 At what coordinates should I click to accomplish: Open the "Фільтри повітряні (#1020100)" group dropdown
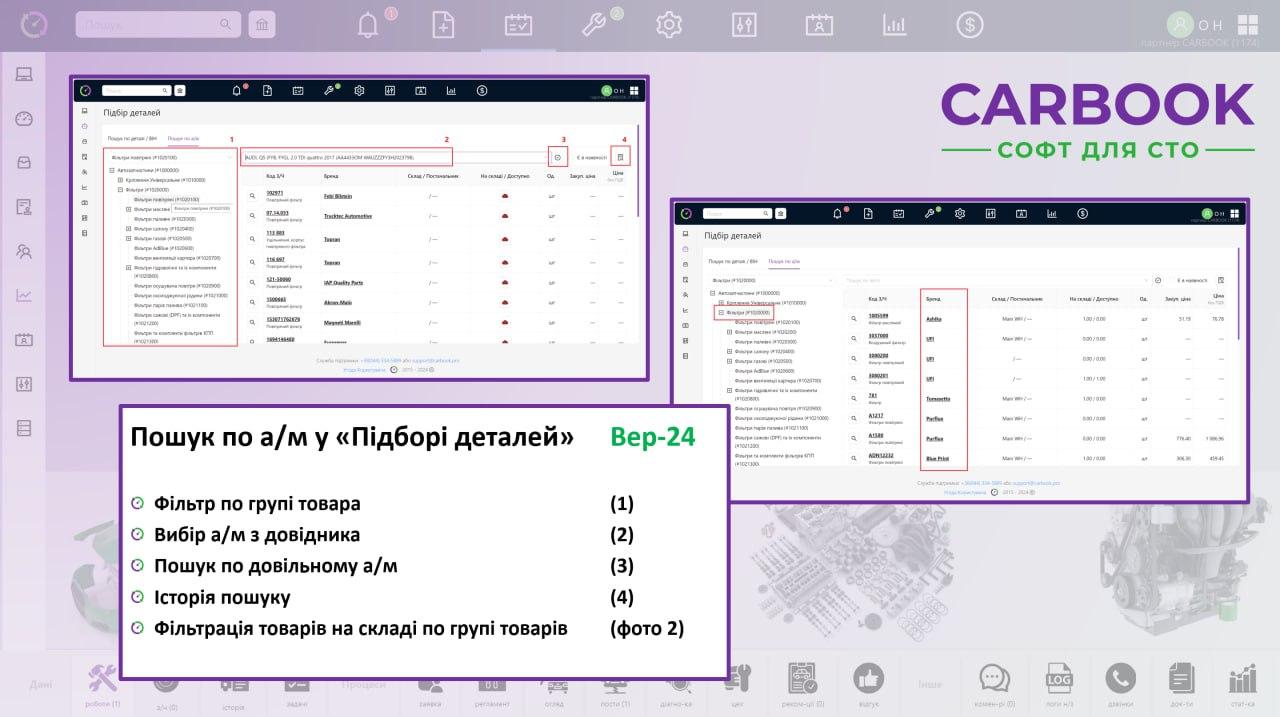click(x=170, y=157)
